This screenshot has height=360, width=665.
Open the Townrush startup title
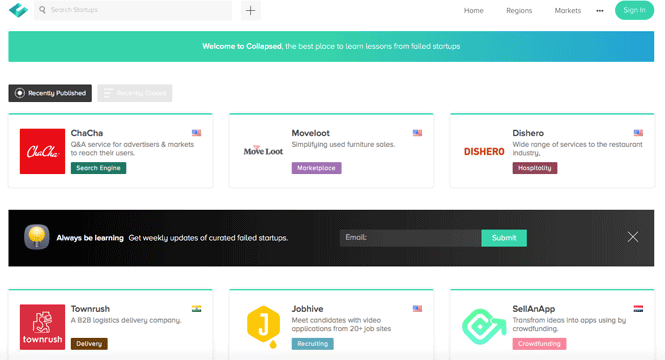pyautogui.click(x=90, y=309)
